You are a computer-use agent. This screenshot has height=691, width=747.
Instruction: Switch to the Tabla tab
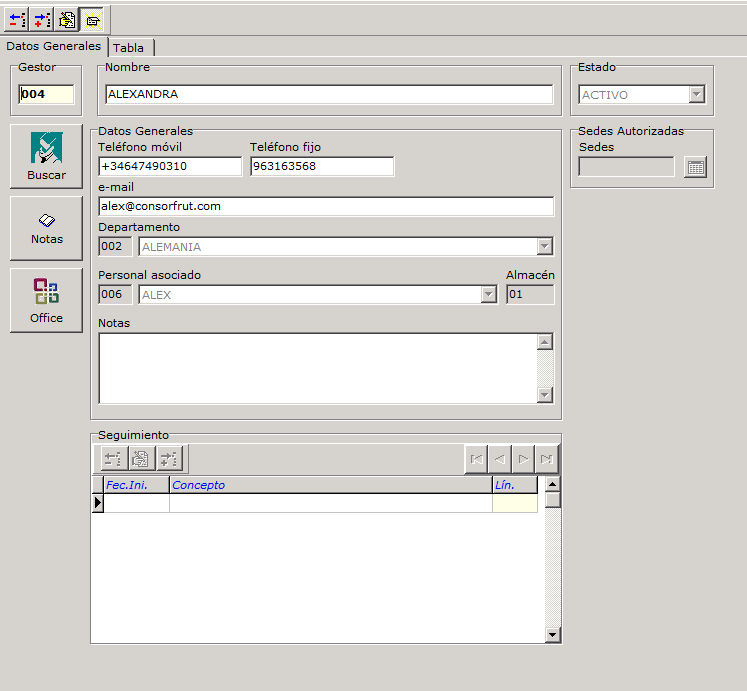point(129,48)
